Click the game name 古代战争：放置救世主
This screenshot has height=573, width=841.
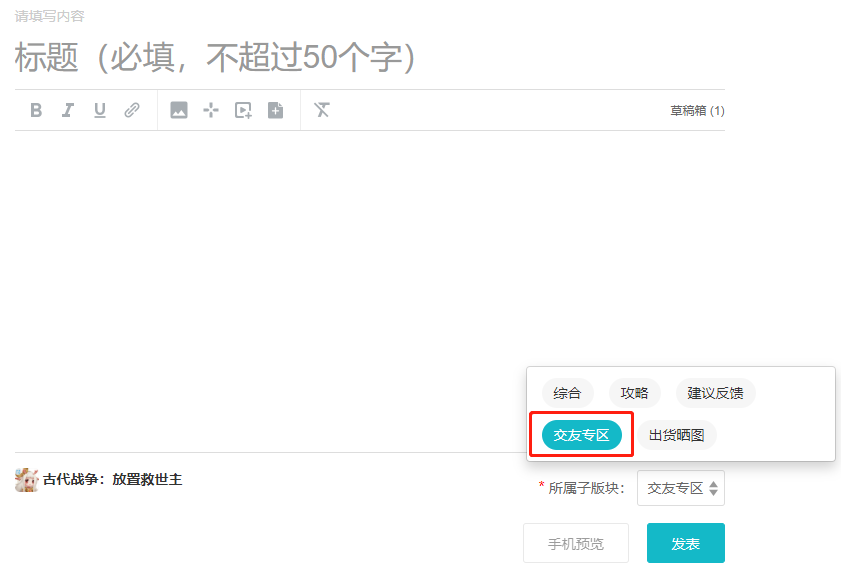pyautogui.click(x=113, y=480)
